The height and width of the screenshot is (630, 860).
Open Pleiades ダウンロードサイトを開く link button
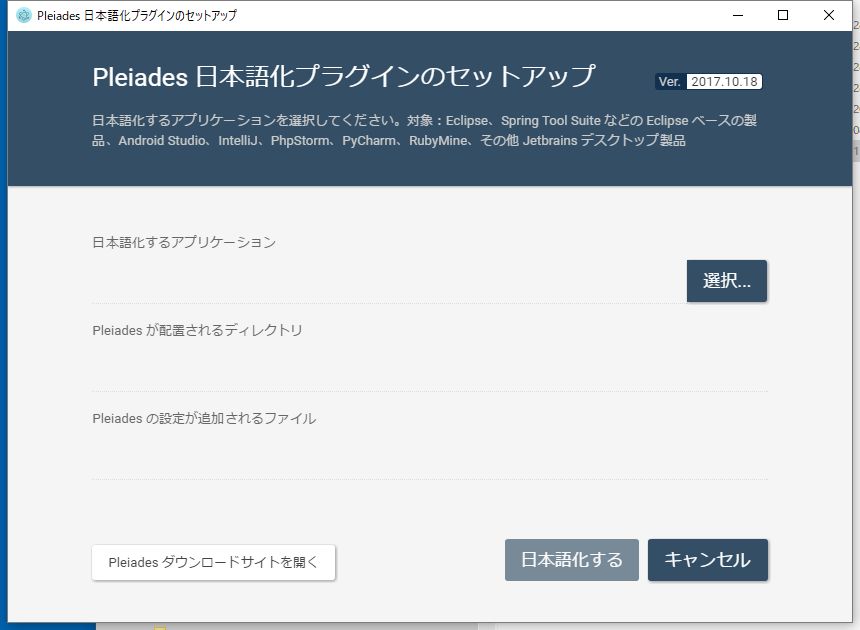pyautogui.click(x=213, y=562)
